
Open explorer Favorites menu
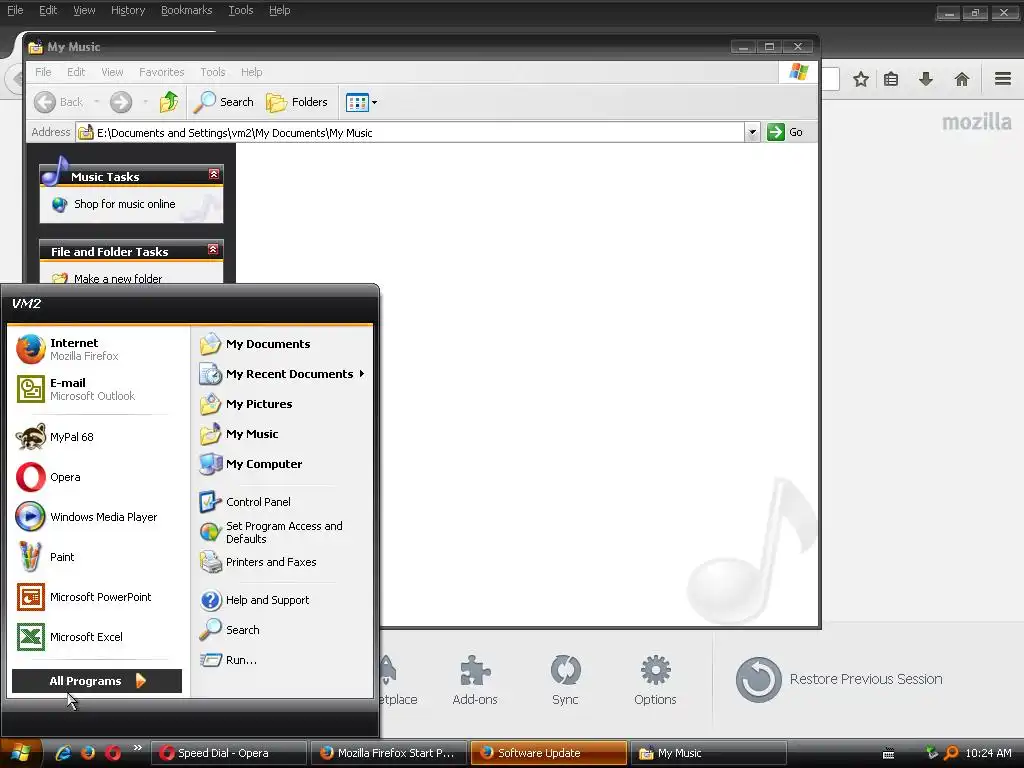point(161,72)
